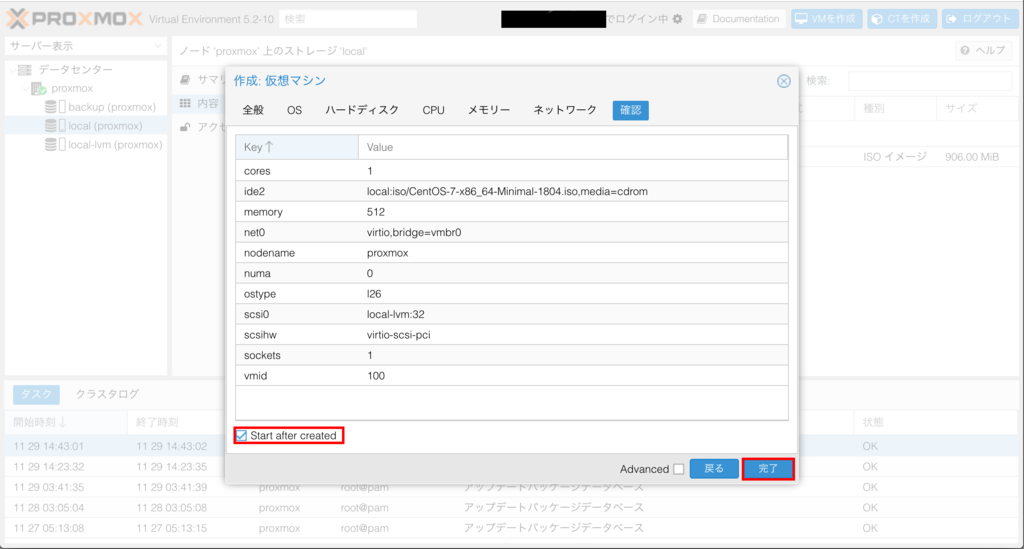Click the permissions unlock icon
Screen dimensions: 1024x549
click(x=185, y=127)
